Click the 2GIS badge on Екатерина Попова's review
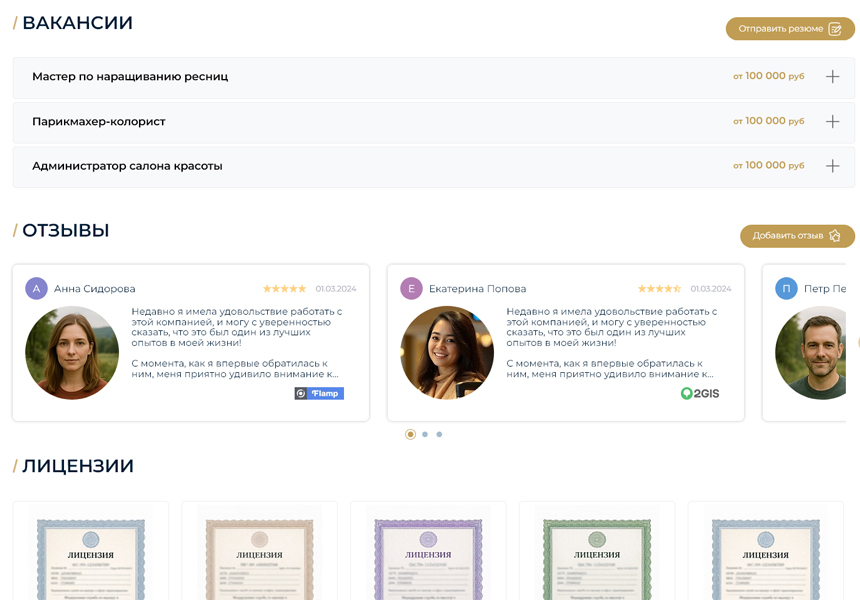This screenshot has height=600, width=860. click(x=699, y=393)
